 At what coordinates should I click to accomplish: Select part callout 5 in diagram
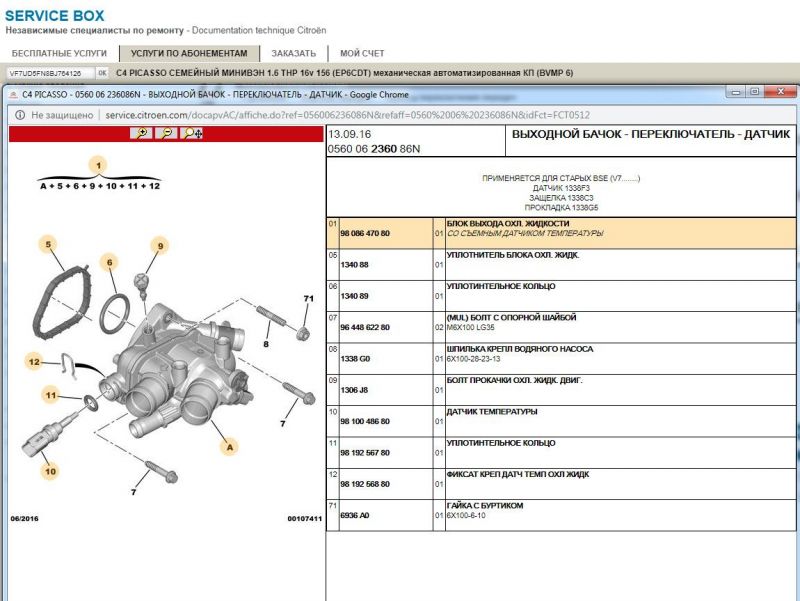tap(47, 243)
